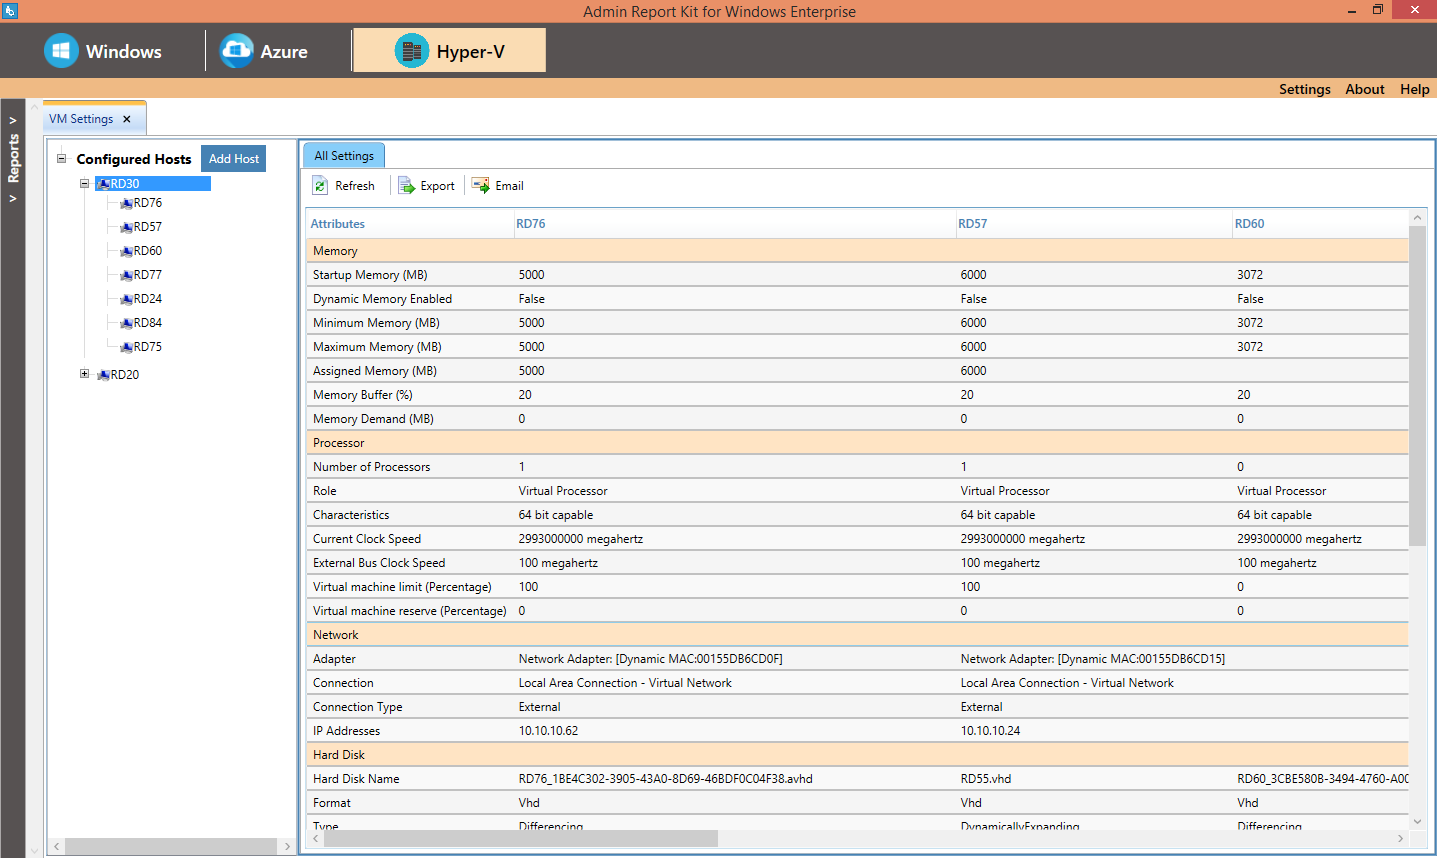Click the Hard Disk section header row
The width and height of the screenshot is (1437, 858).
pyautogui.click(x=857, y=755)
